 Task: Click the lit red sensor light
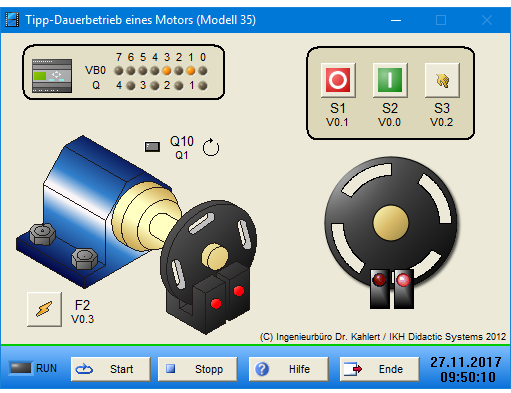(403, 280)
